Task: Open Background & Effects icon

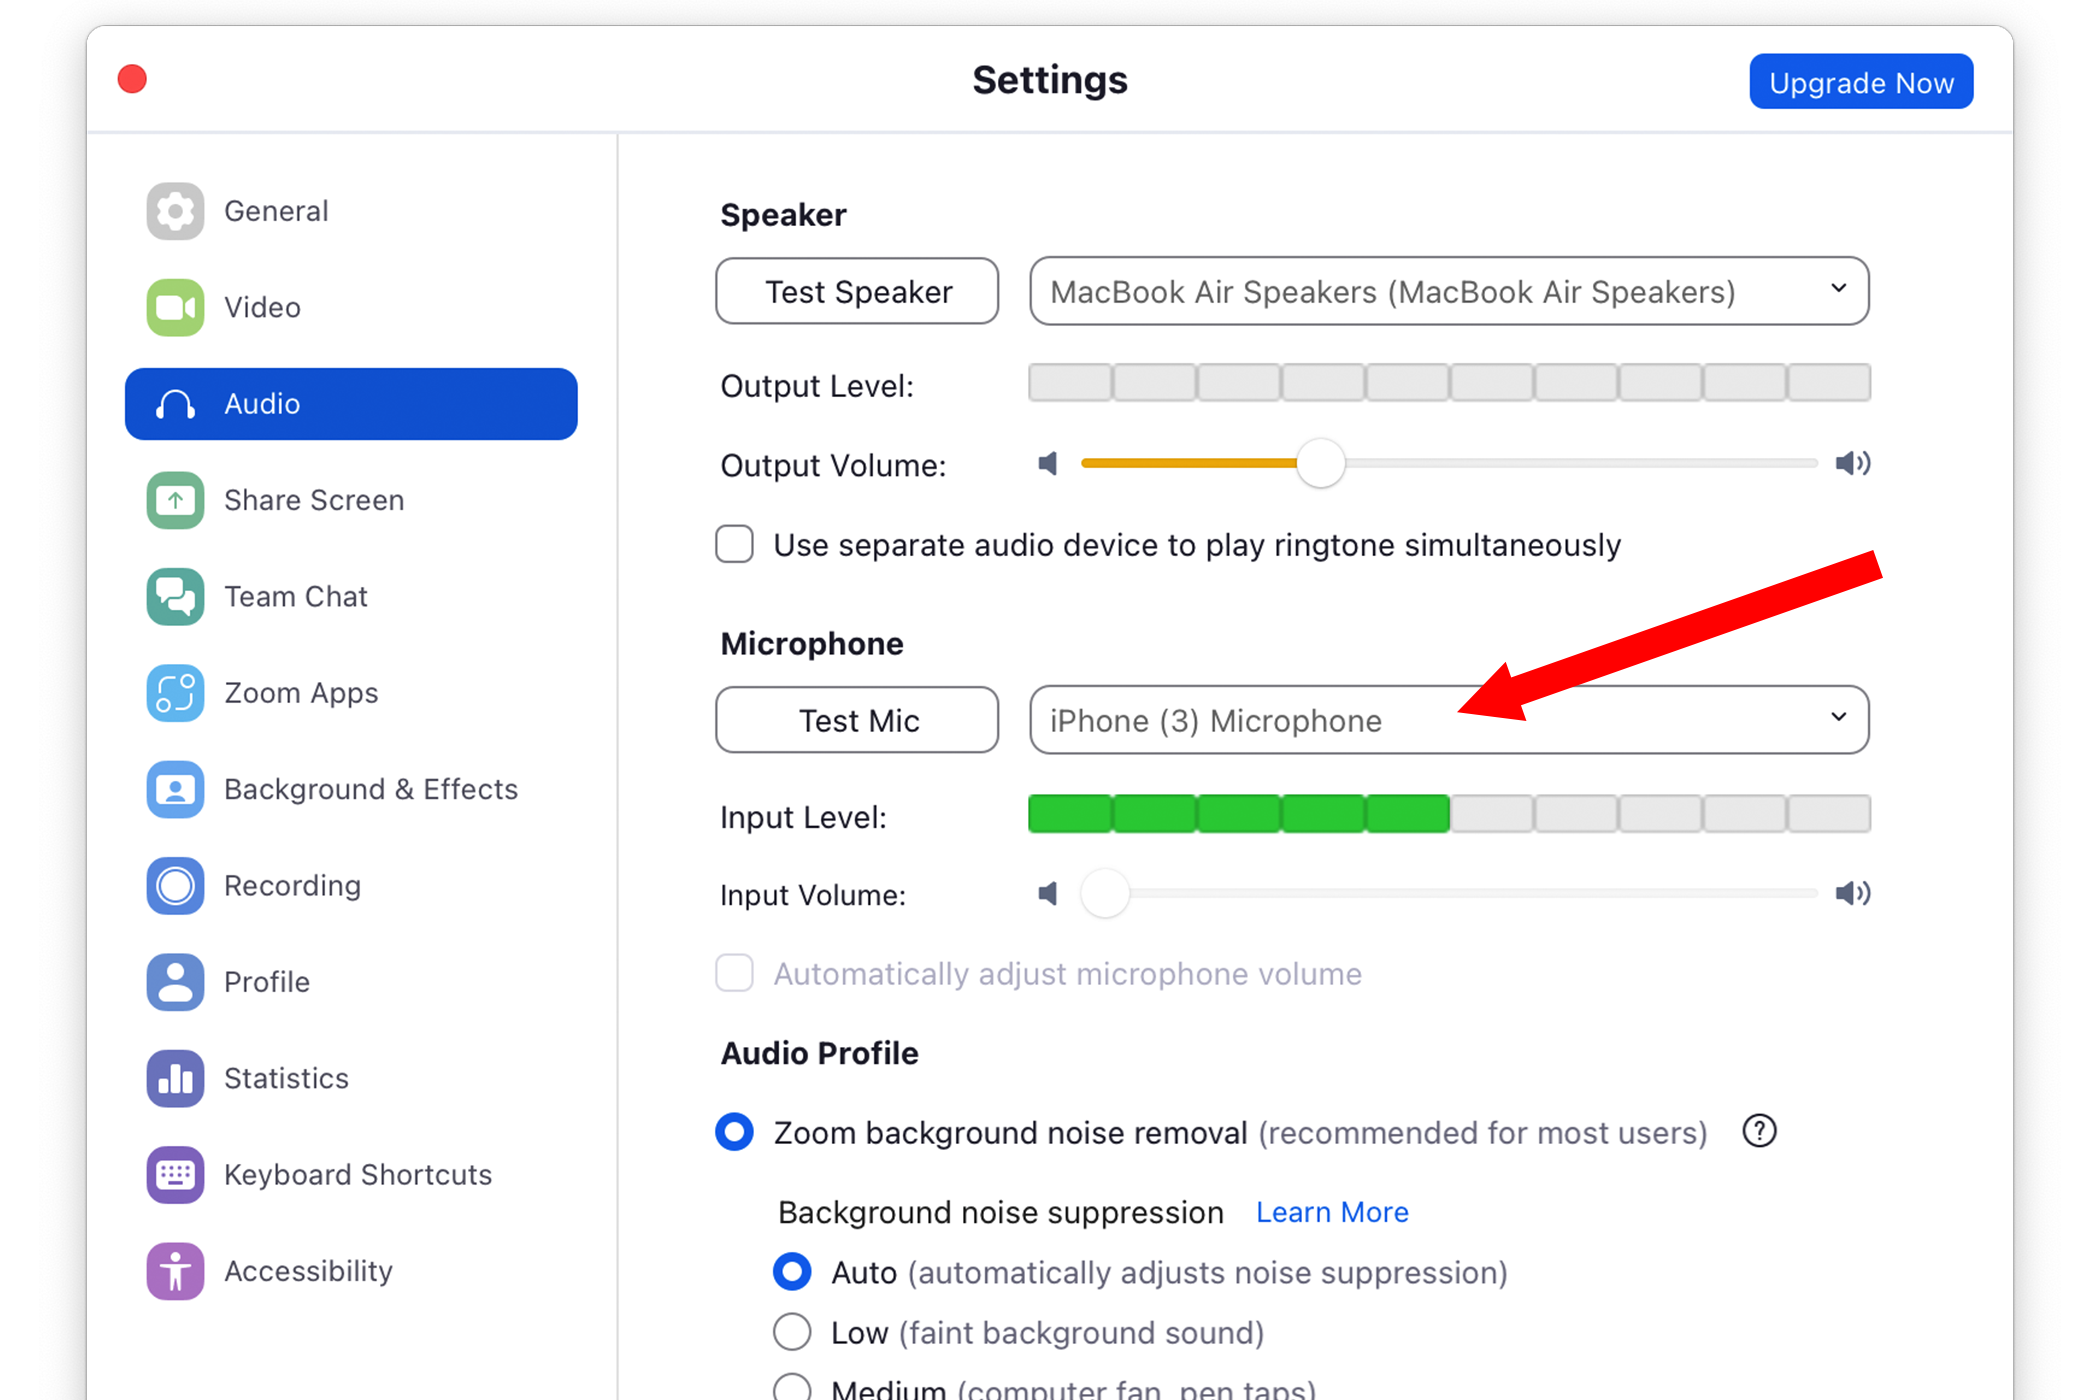Action: pos(175,789)
